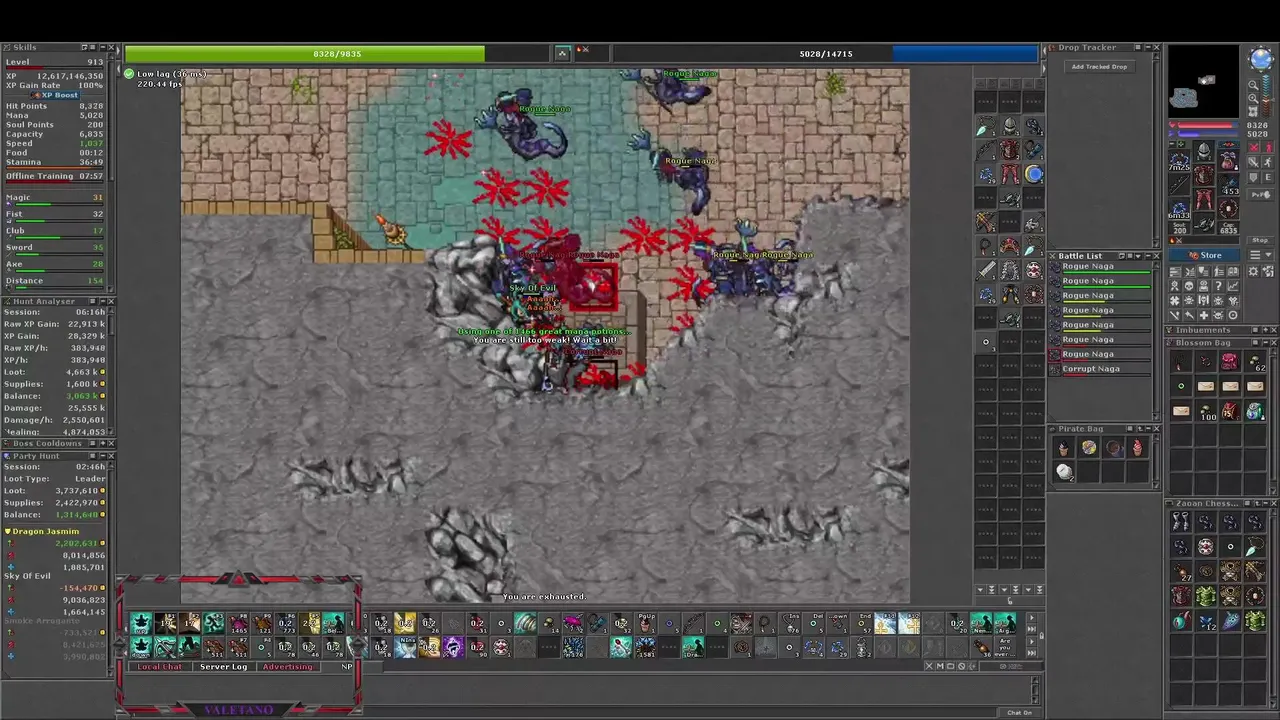Click the questlog question mark icon
Image resolution: width=1280 pixels, height=720 pixels.
(1218, 286)
